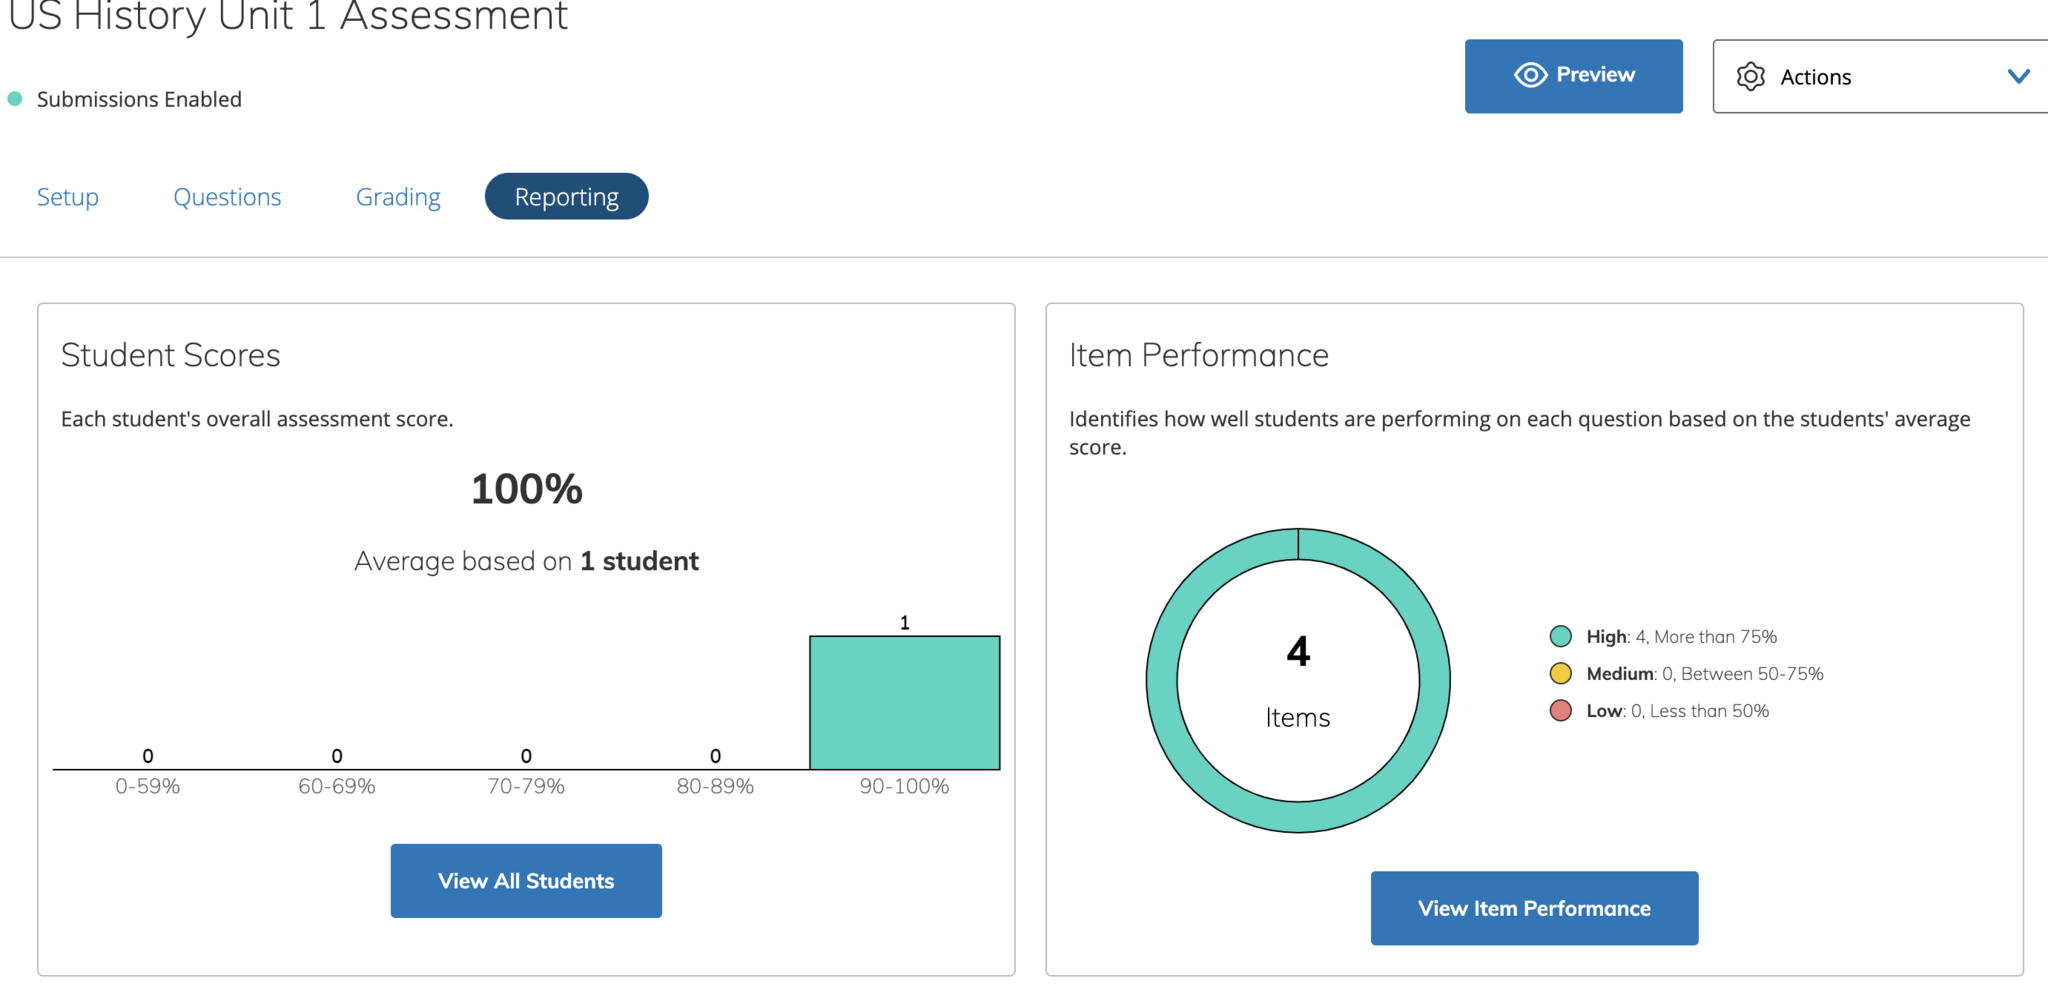Click the 4 Items count inside donut
This screenshot has width=2048, height=1004.
1297,653
